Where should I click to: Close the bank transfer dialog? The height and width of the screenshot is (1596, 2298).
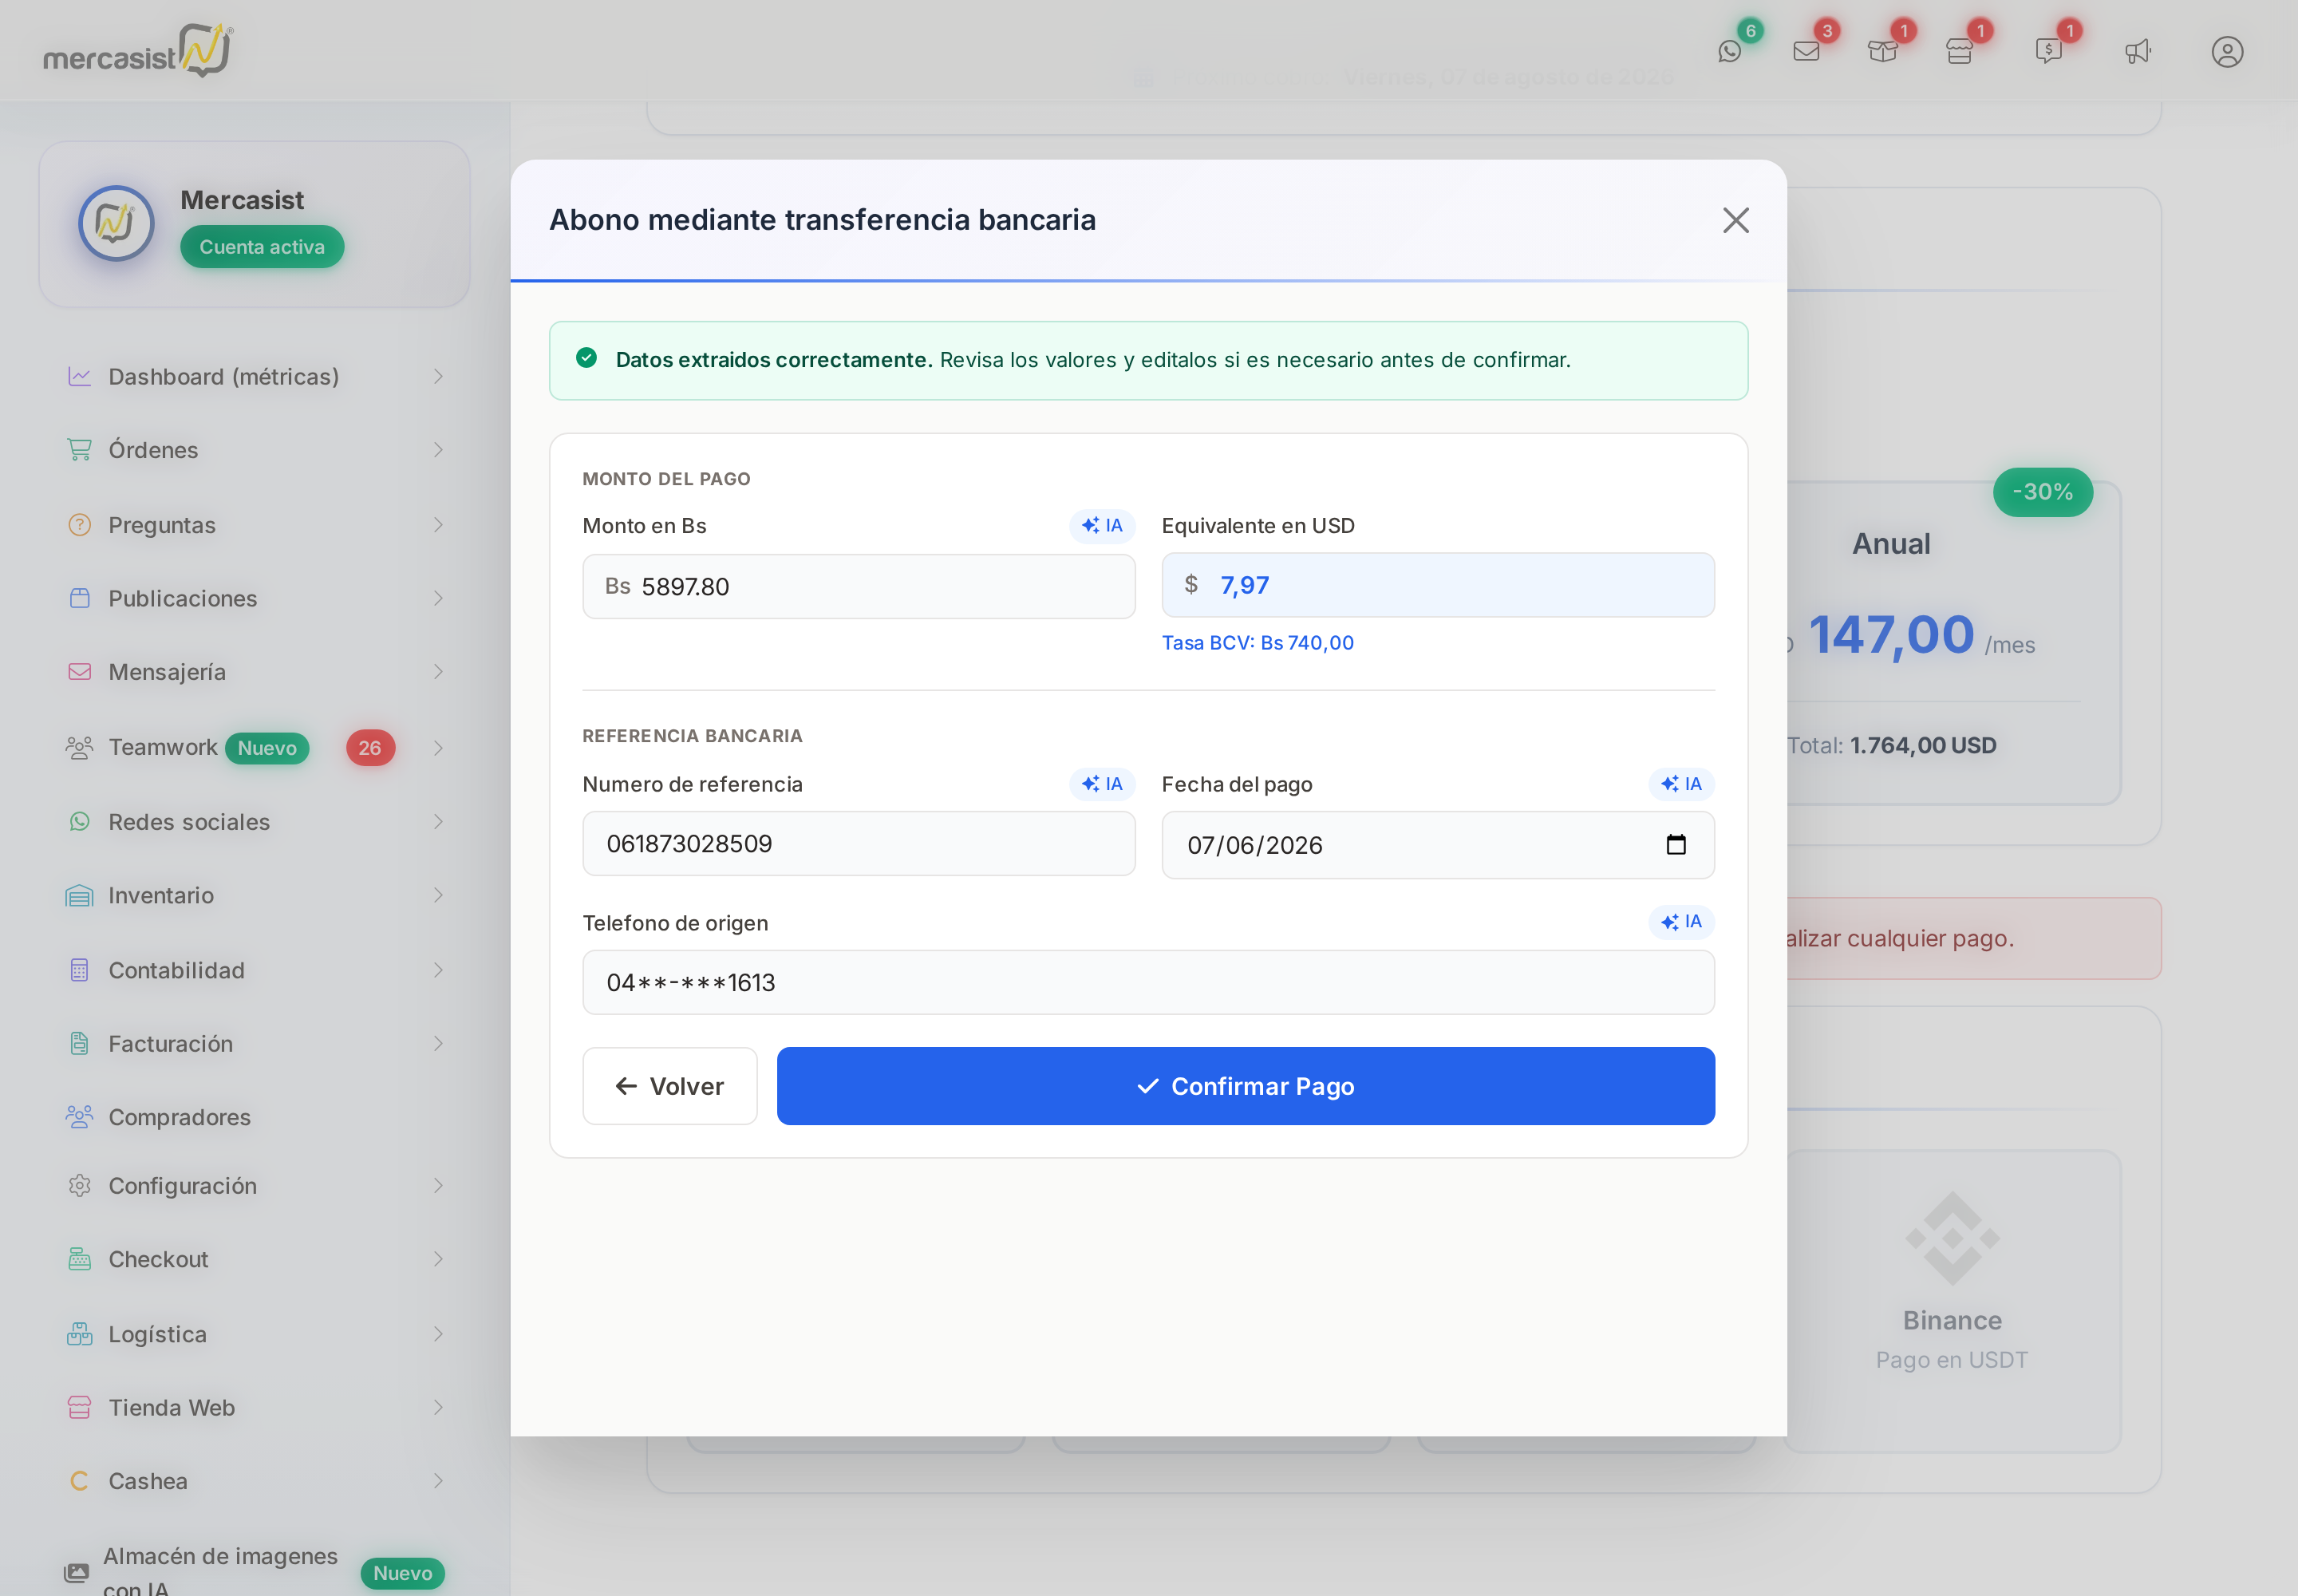point(1735,220)
